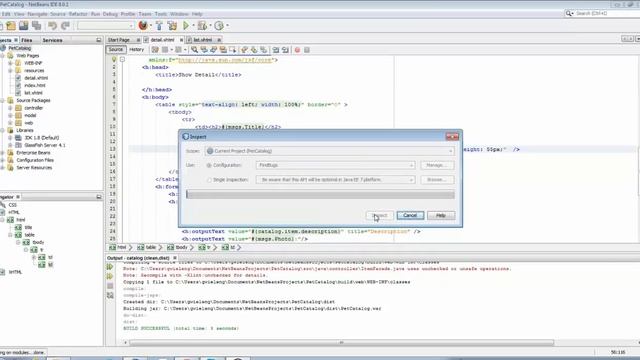The width and height of the screenshot is (640, 360).
Task: Switch to the Services tab
Action: (x=52, y=40)
